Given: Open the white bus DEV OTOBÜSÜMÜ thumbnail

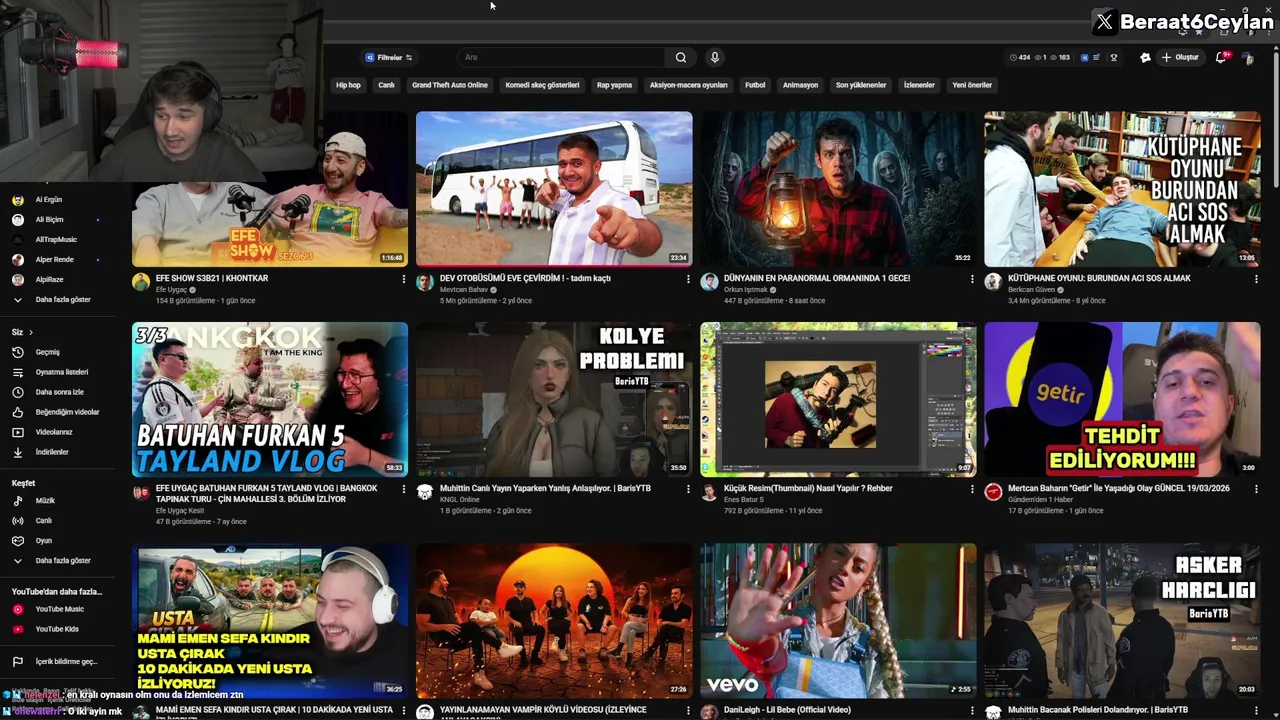Looking at the screenshot, I should click(554, 189).
